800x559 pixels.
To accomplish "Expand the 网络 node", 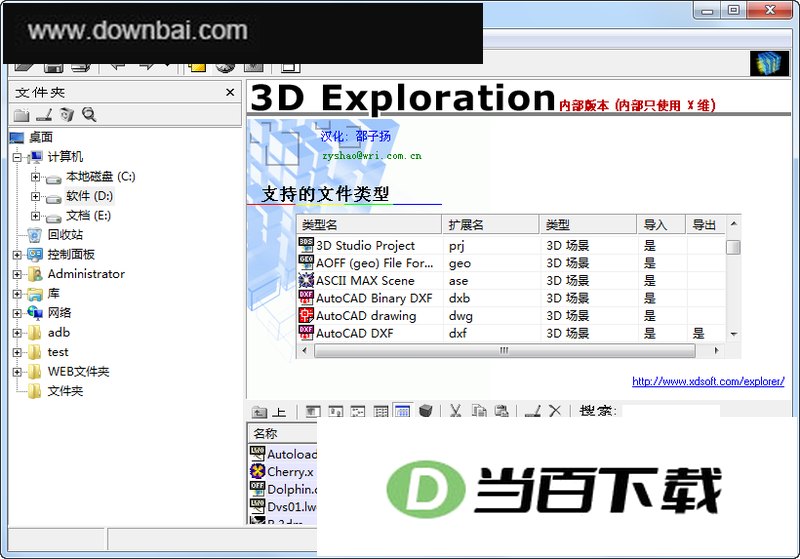I will tap(17, 313).
